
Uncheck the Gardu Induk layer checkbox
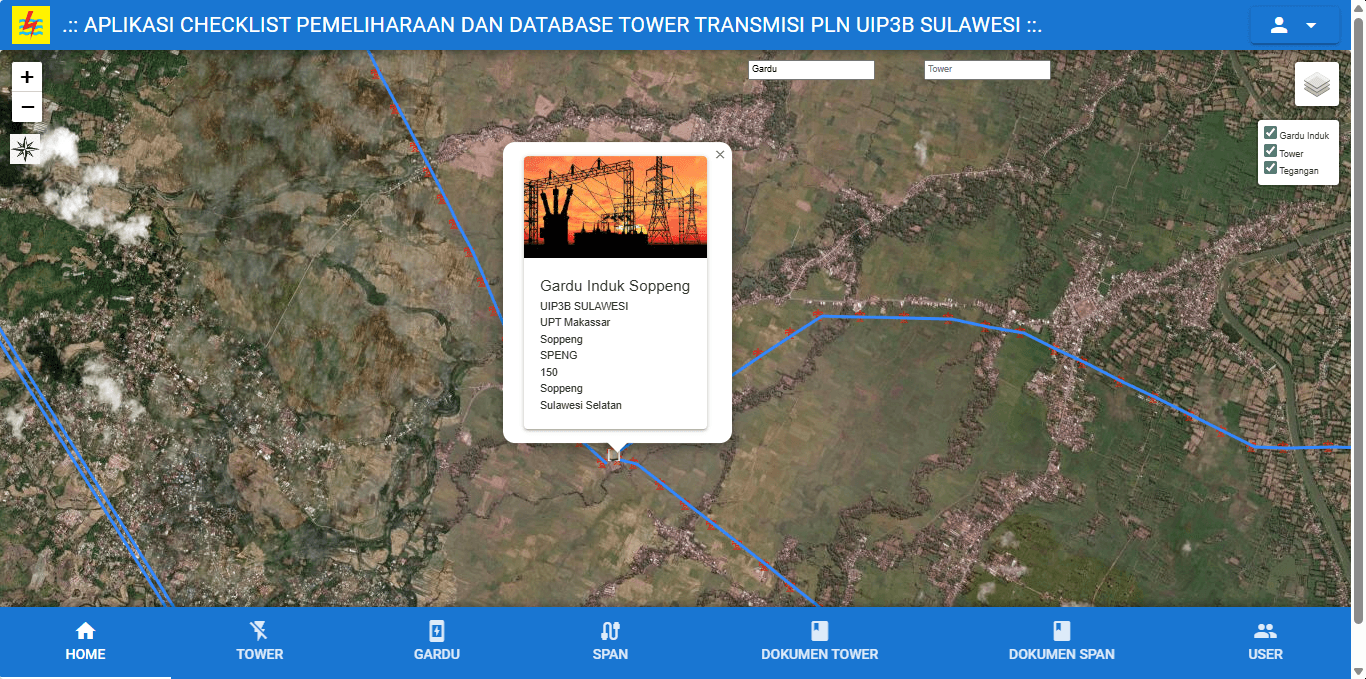(x=1270, y=133)
